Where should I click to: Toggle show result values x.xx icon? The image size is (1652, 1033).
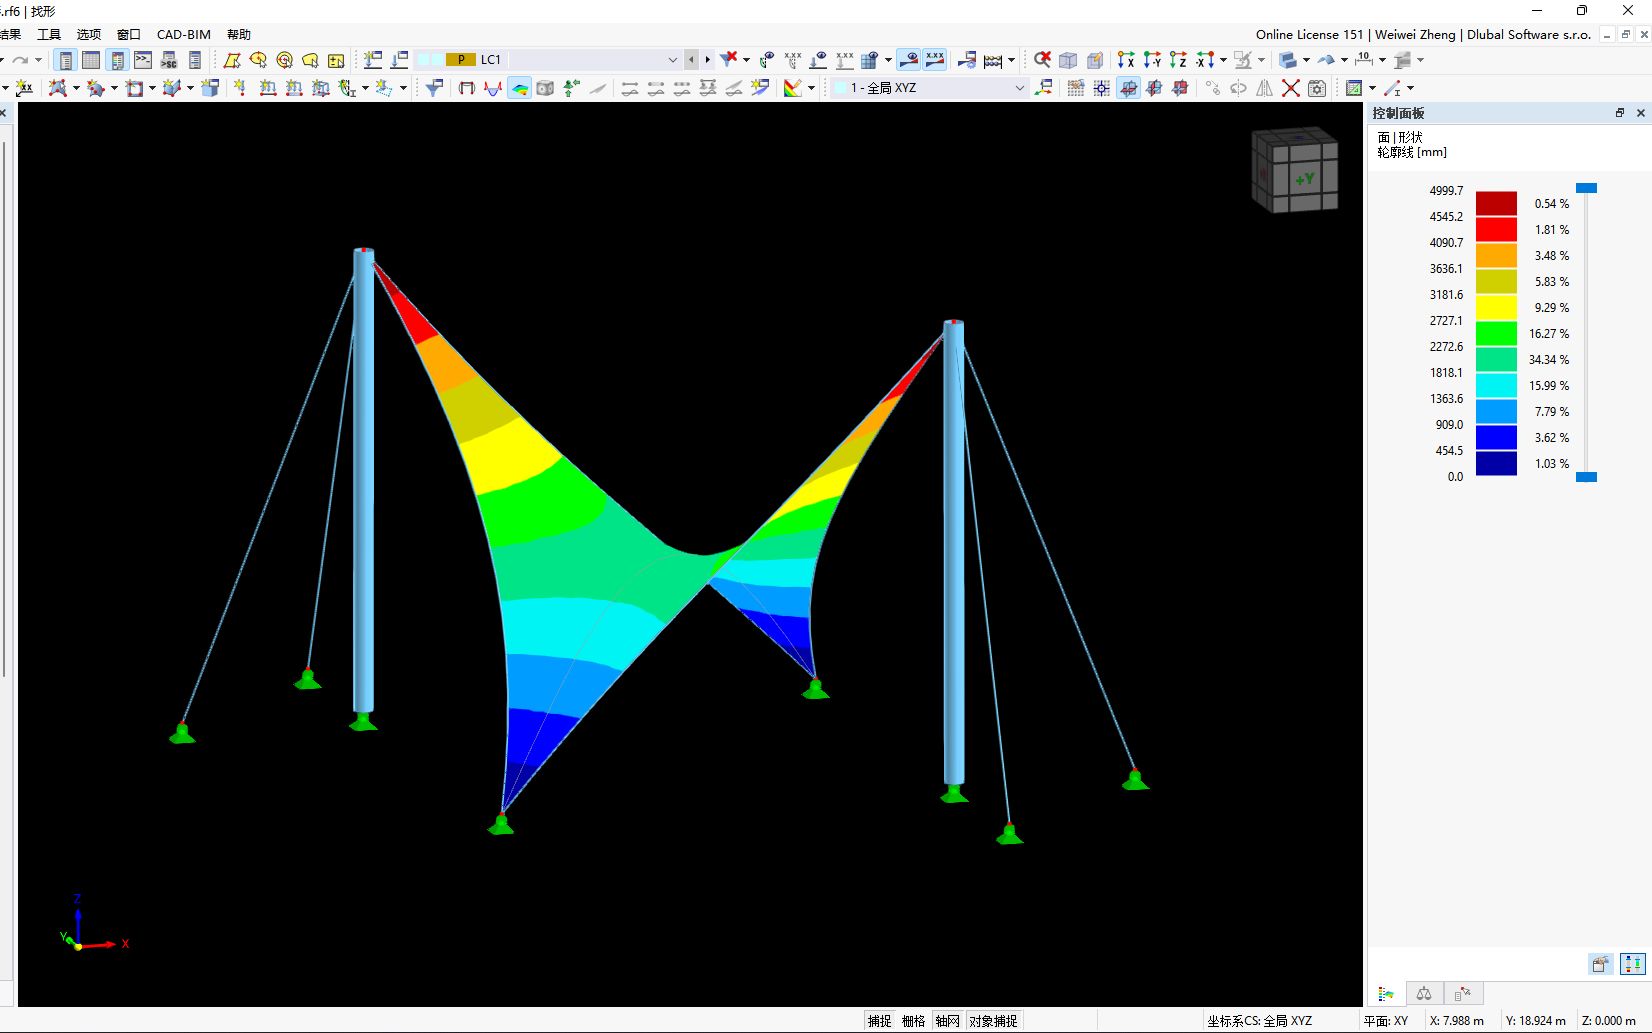935,60
